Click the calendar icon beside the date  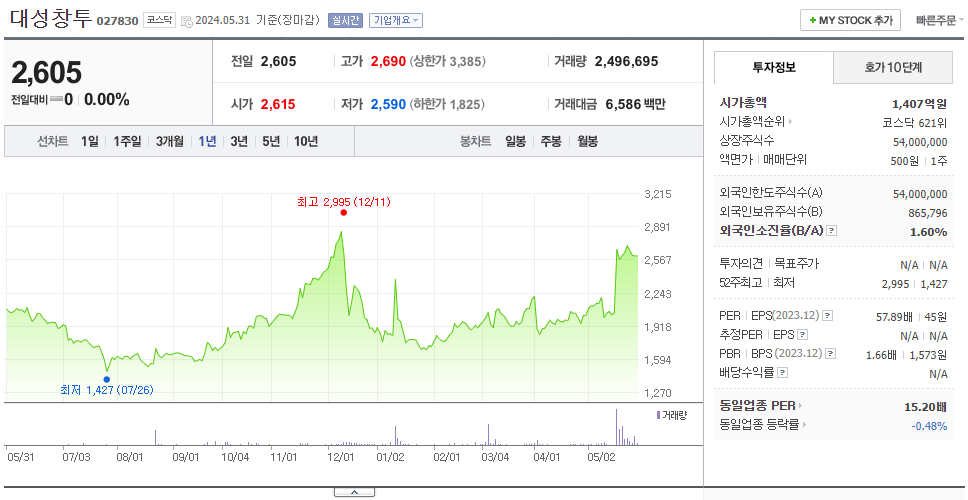point(188,21)
